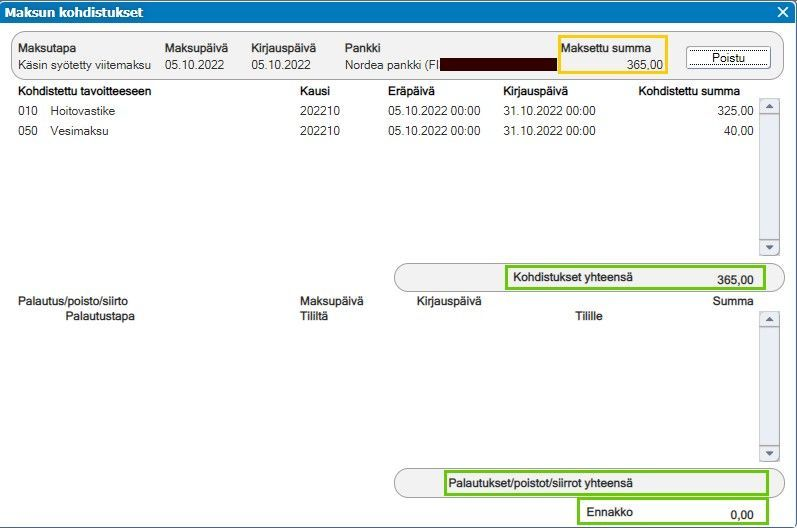Click the Eräpäivä column header
The image size is (797, 528).
pyautogui.click(x=411, y=91)
